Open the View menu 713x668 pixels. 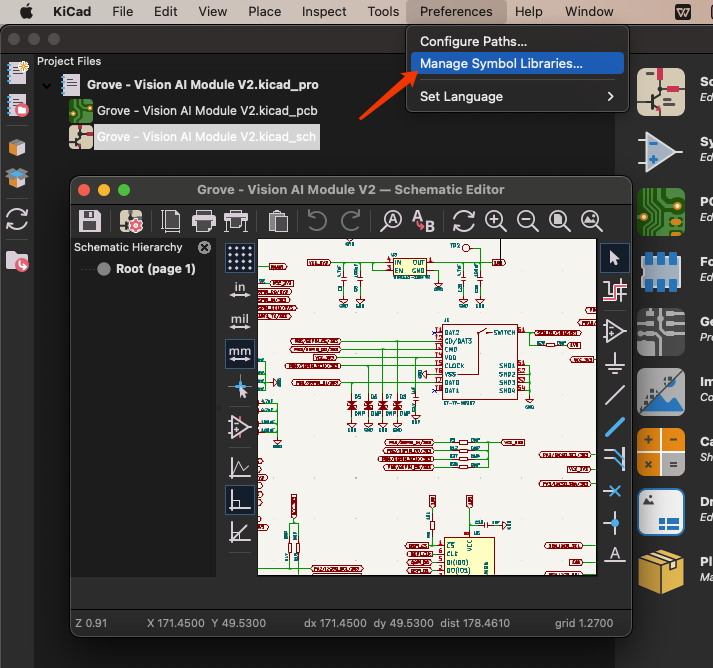[212, 11]
